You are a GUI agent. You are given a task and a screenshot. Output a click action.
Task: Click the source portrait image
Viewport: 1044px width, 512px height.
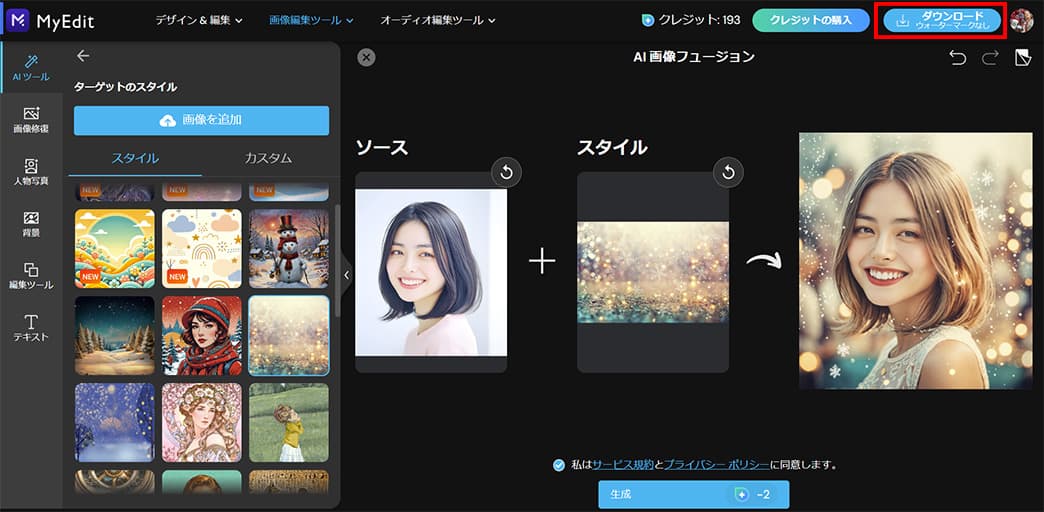(x=431, y=273)
